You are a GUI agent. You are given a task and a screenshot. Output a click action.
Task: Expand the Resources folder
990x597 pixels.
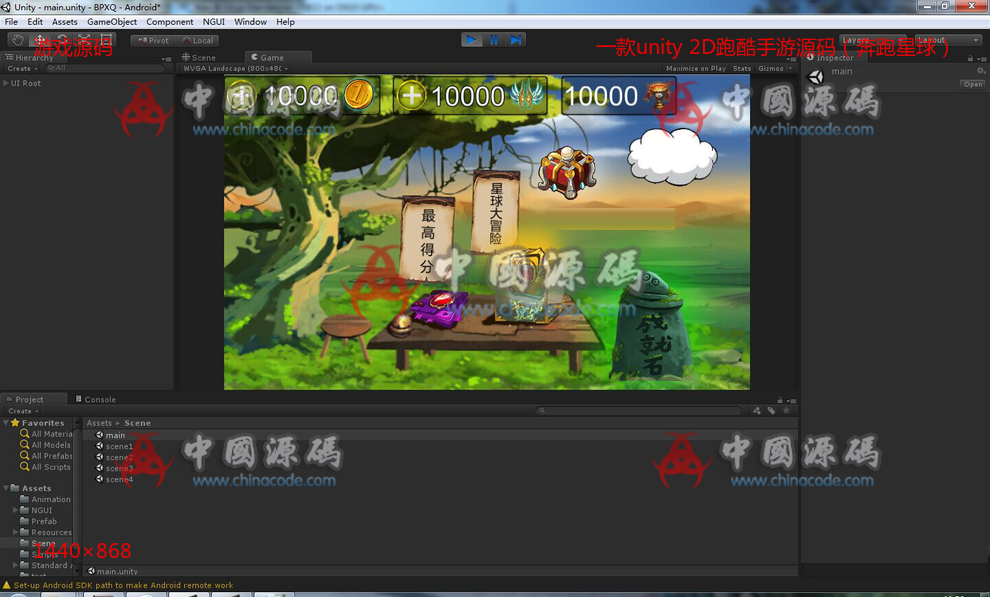point(15,532)
